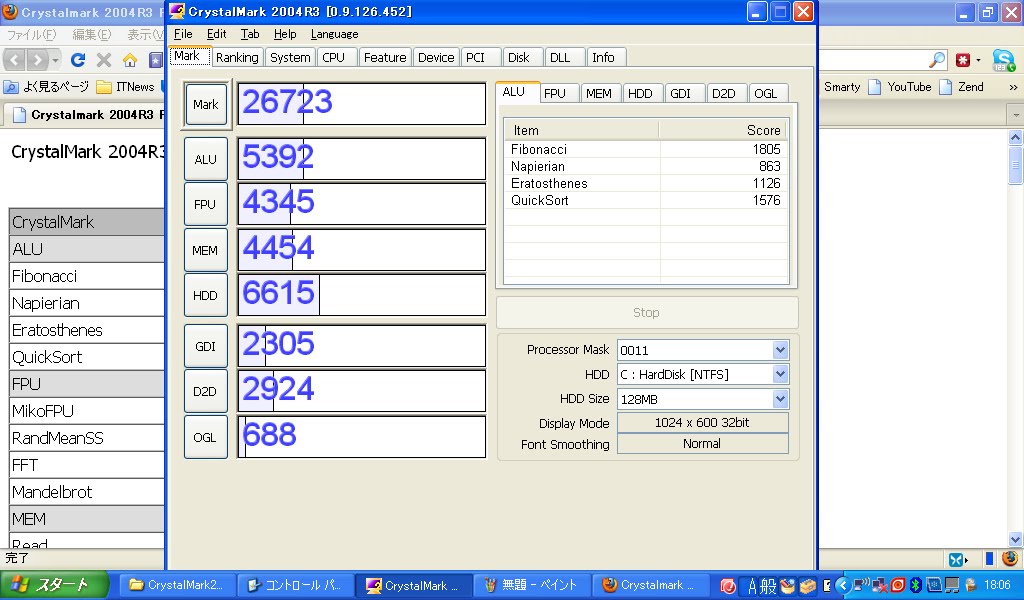Open the Windows スタート button
The height and width of the screenshot is (600, 1024).
(54, 584)
